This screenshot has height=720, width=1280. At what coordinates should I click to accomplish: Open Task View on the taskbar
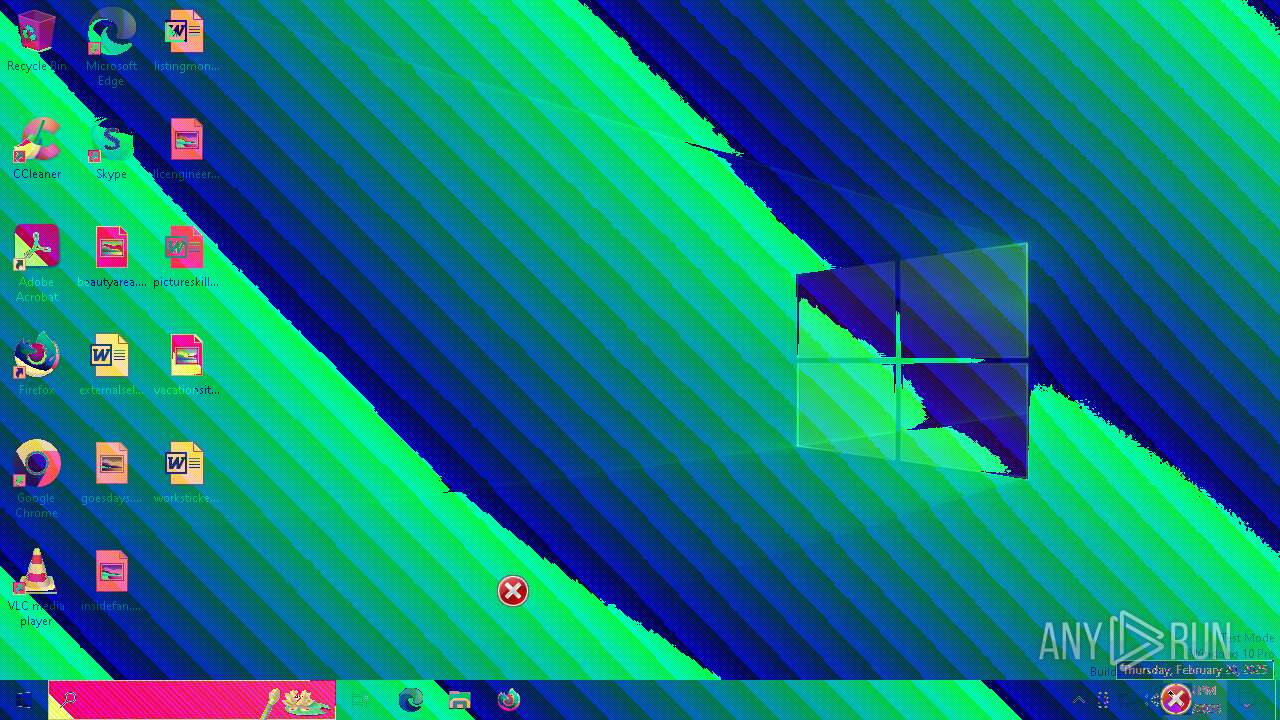(x=360, y=700)
